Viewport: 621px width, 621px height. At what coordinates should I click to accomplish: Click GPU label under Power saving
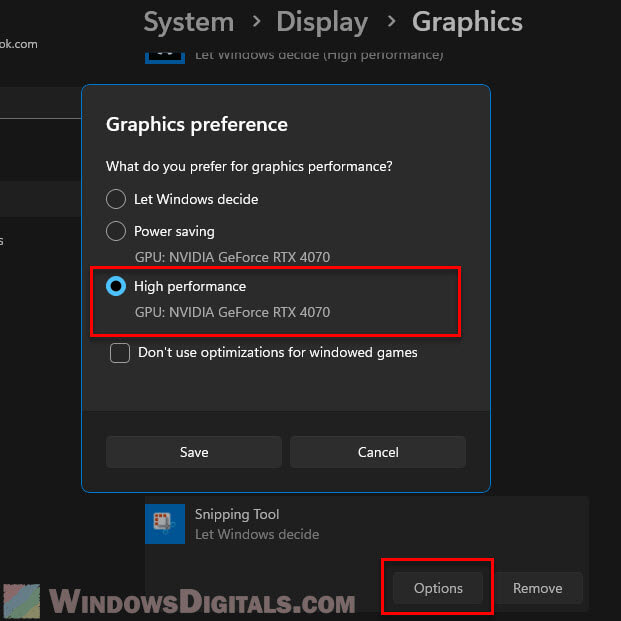[232, 257]
